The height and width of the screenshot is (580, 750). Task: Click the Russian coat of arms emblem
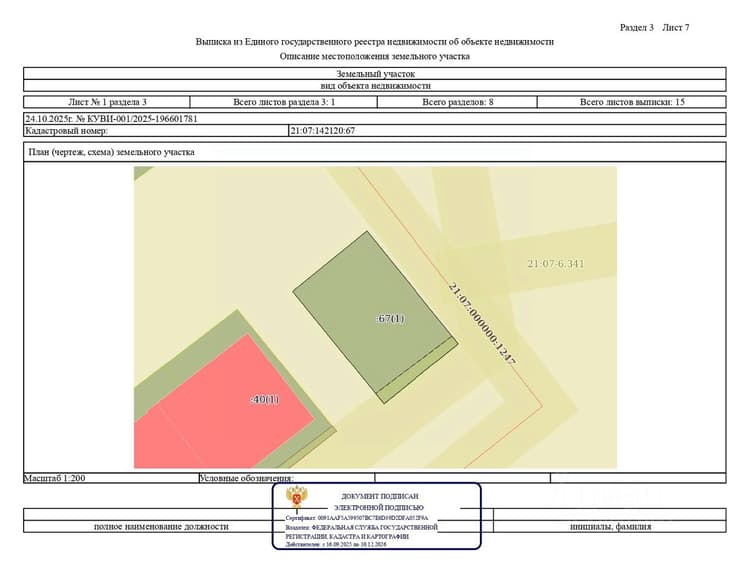coord(297,498)
